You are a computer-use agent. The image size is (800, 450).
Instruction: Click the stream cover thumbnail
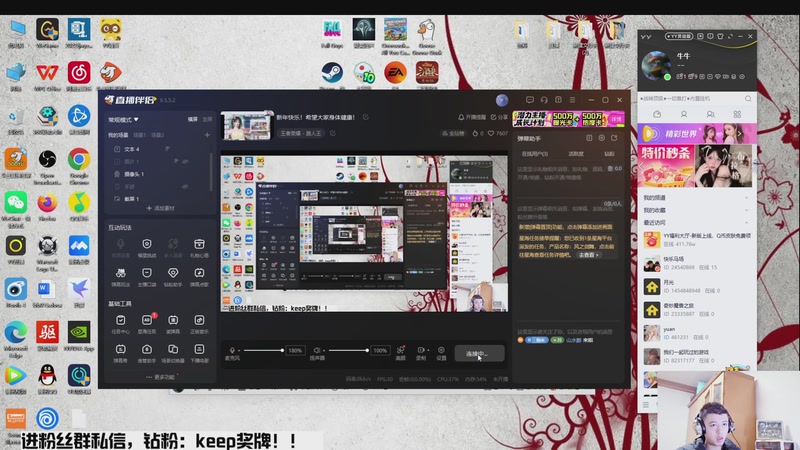pos(246,126)
